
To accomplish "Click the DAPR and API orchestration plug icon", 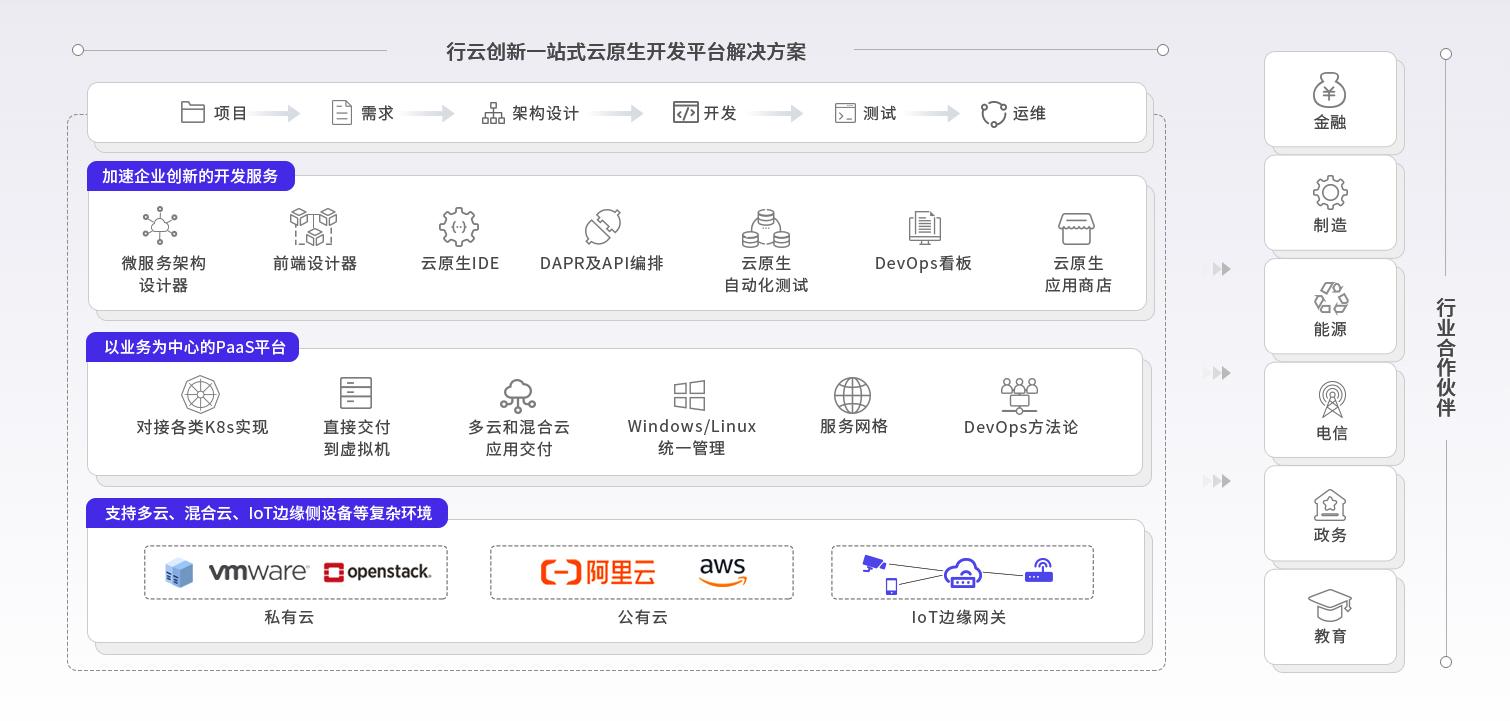I will coord(603,227).
